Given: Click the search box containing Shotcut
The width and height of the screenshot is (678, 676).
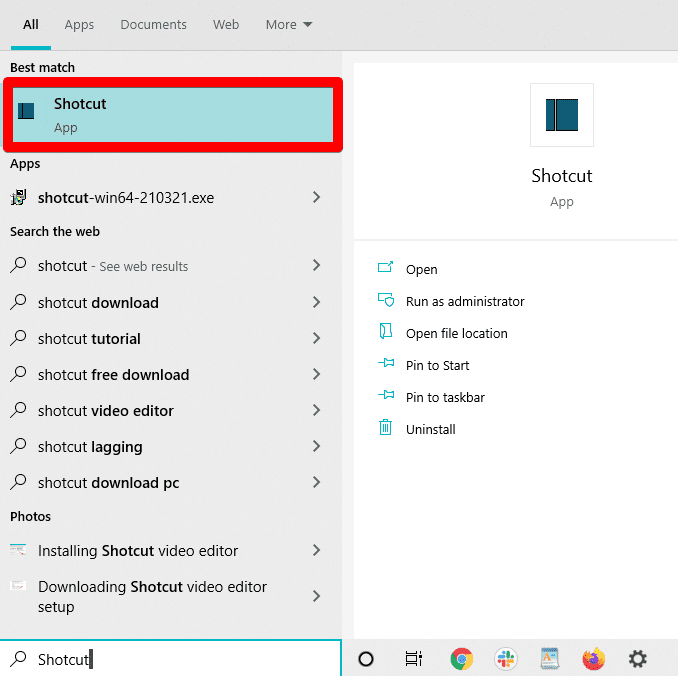Looking at the screenshot, I should coord(171,659).
